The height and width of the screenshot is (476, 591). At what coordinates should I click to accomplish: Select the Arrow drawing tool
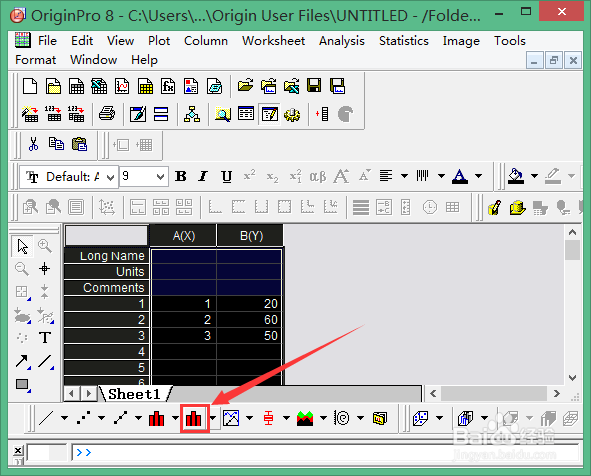click(22, 361)
